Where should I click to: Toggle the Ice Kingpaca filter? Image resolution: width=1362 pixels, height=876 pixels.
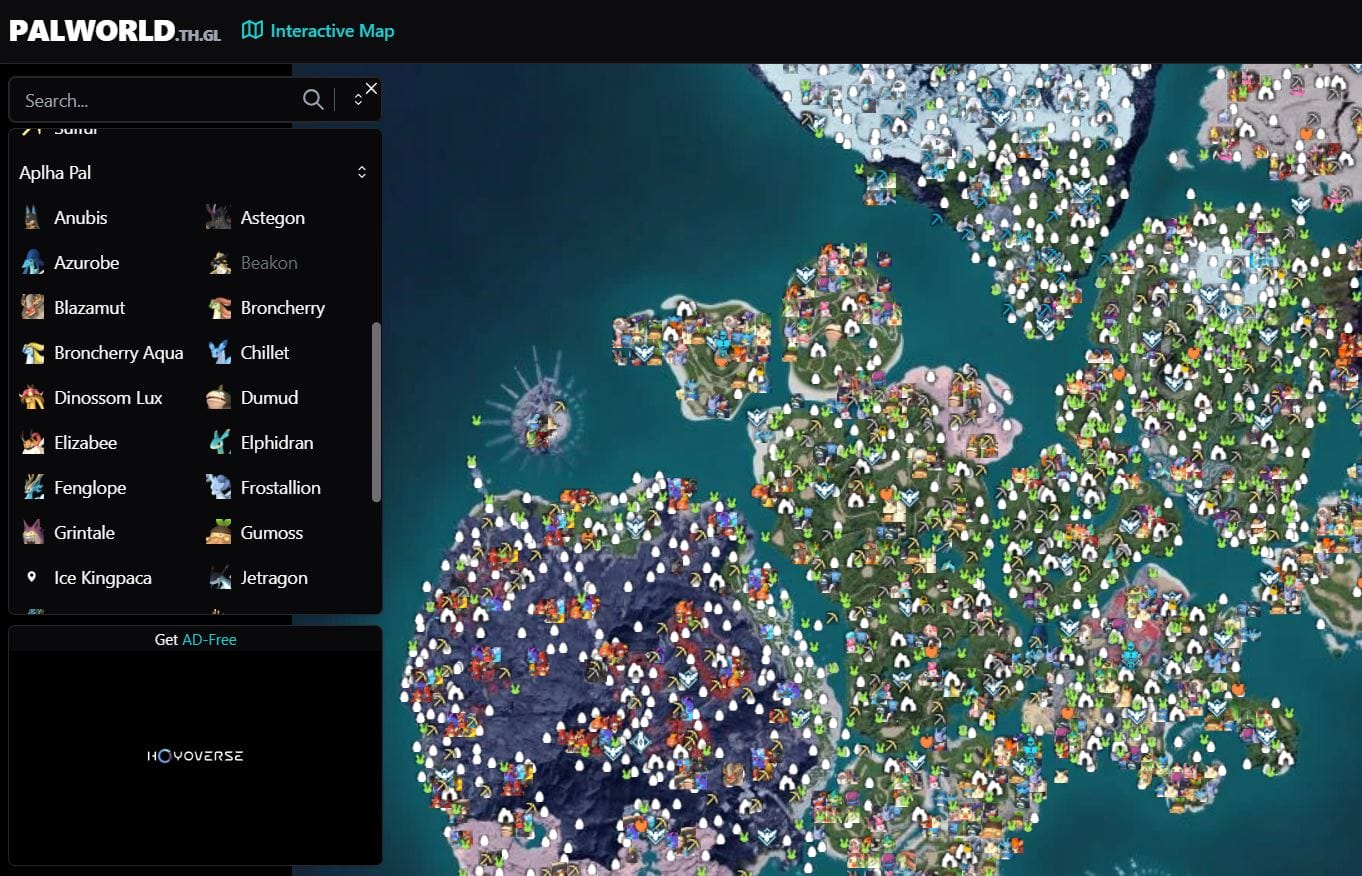(88, 578)
